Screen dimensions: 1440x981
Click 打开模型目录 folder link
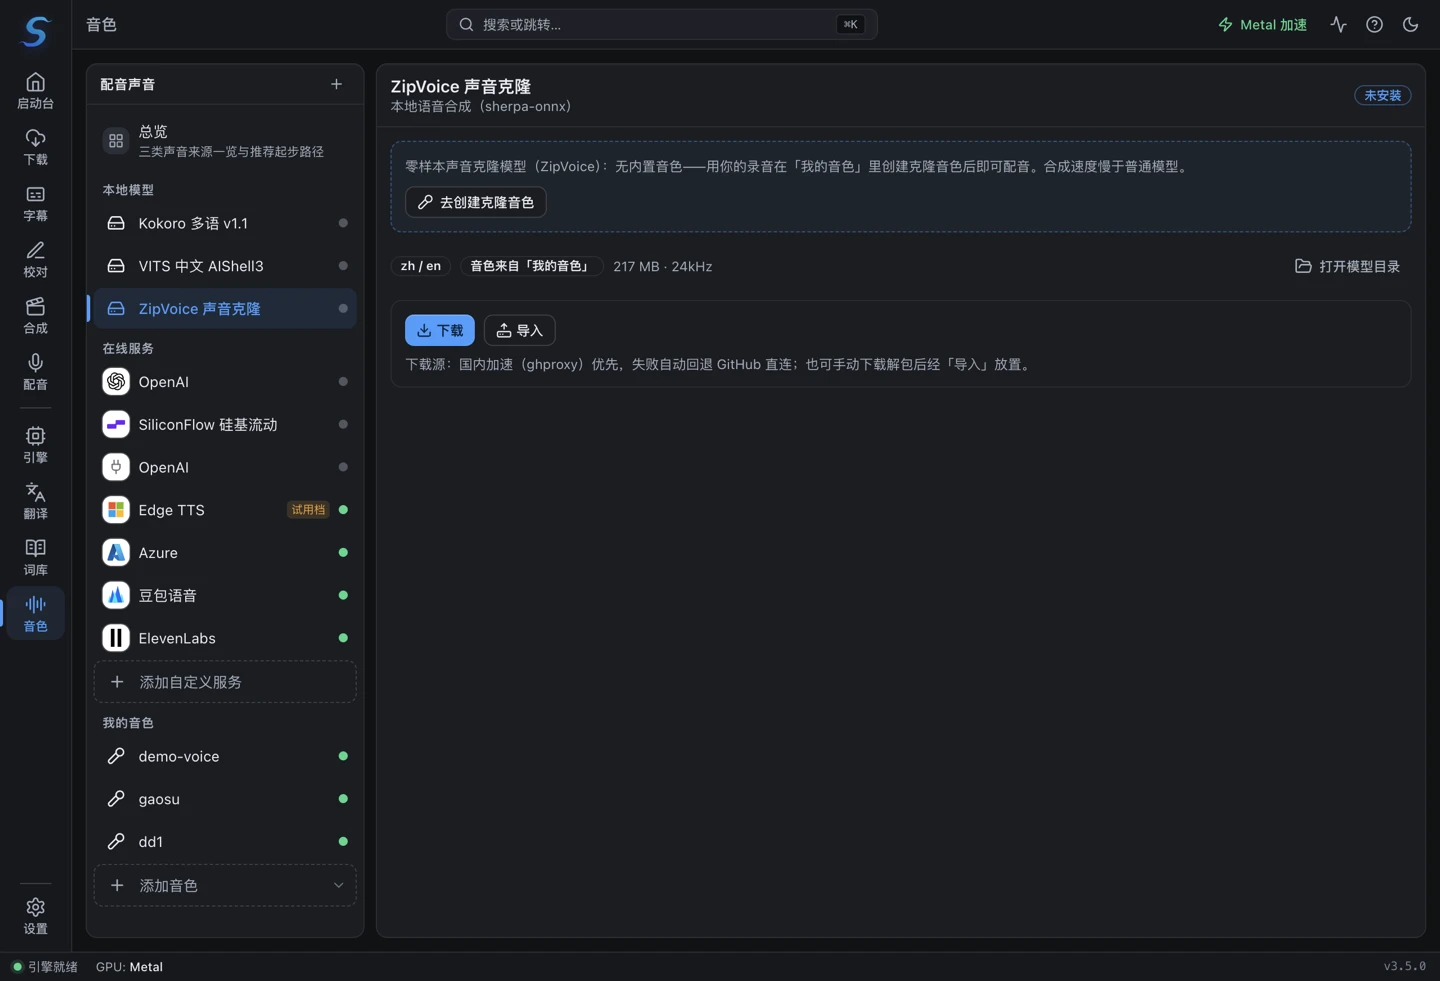click(1347, 266)
